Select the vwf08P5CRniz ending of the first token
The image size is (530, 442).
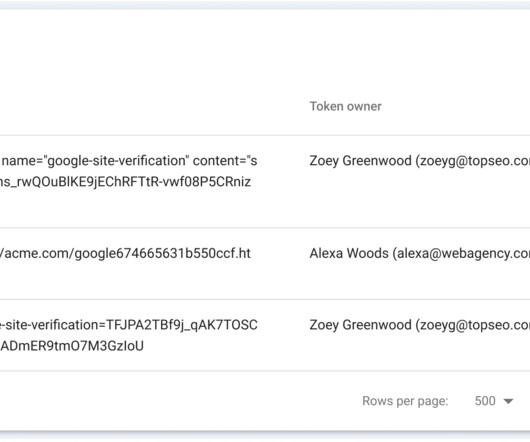click(207, 182)
